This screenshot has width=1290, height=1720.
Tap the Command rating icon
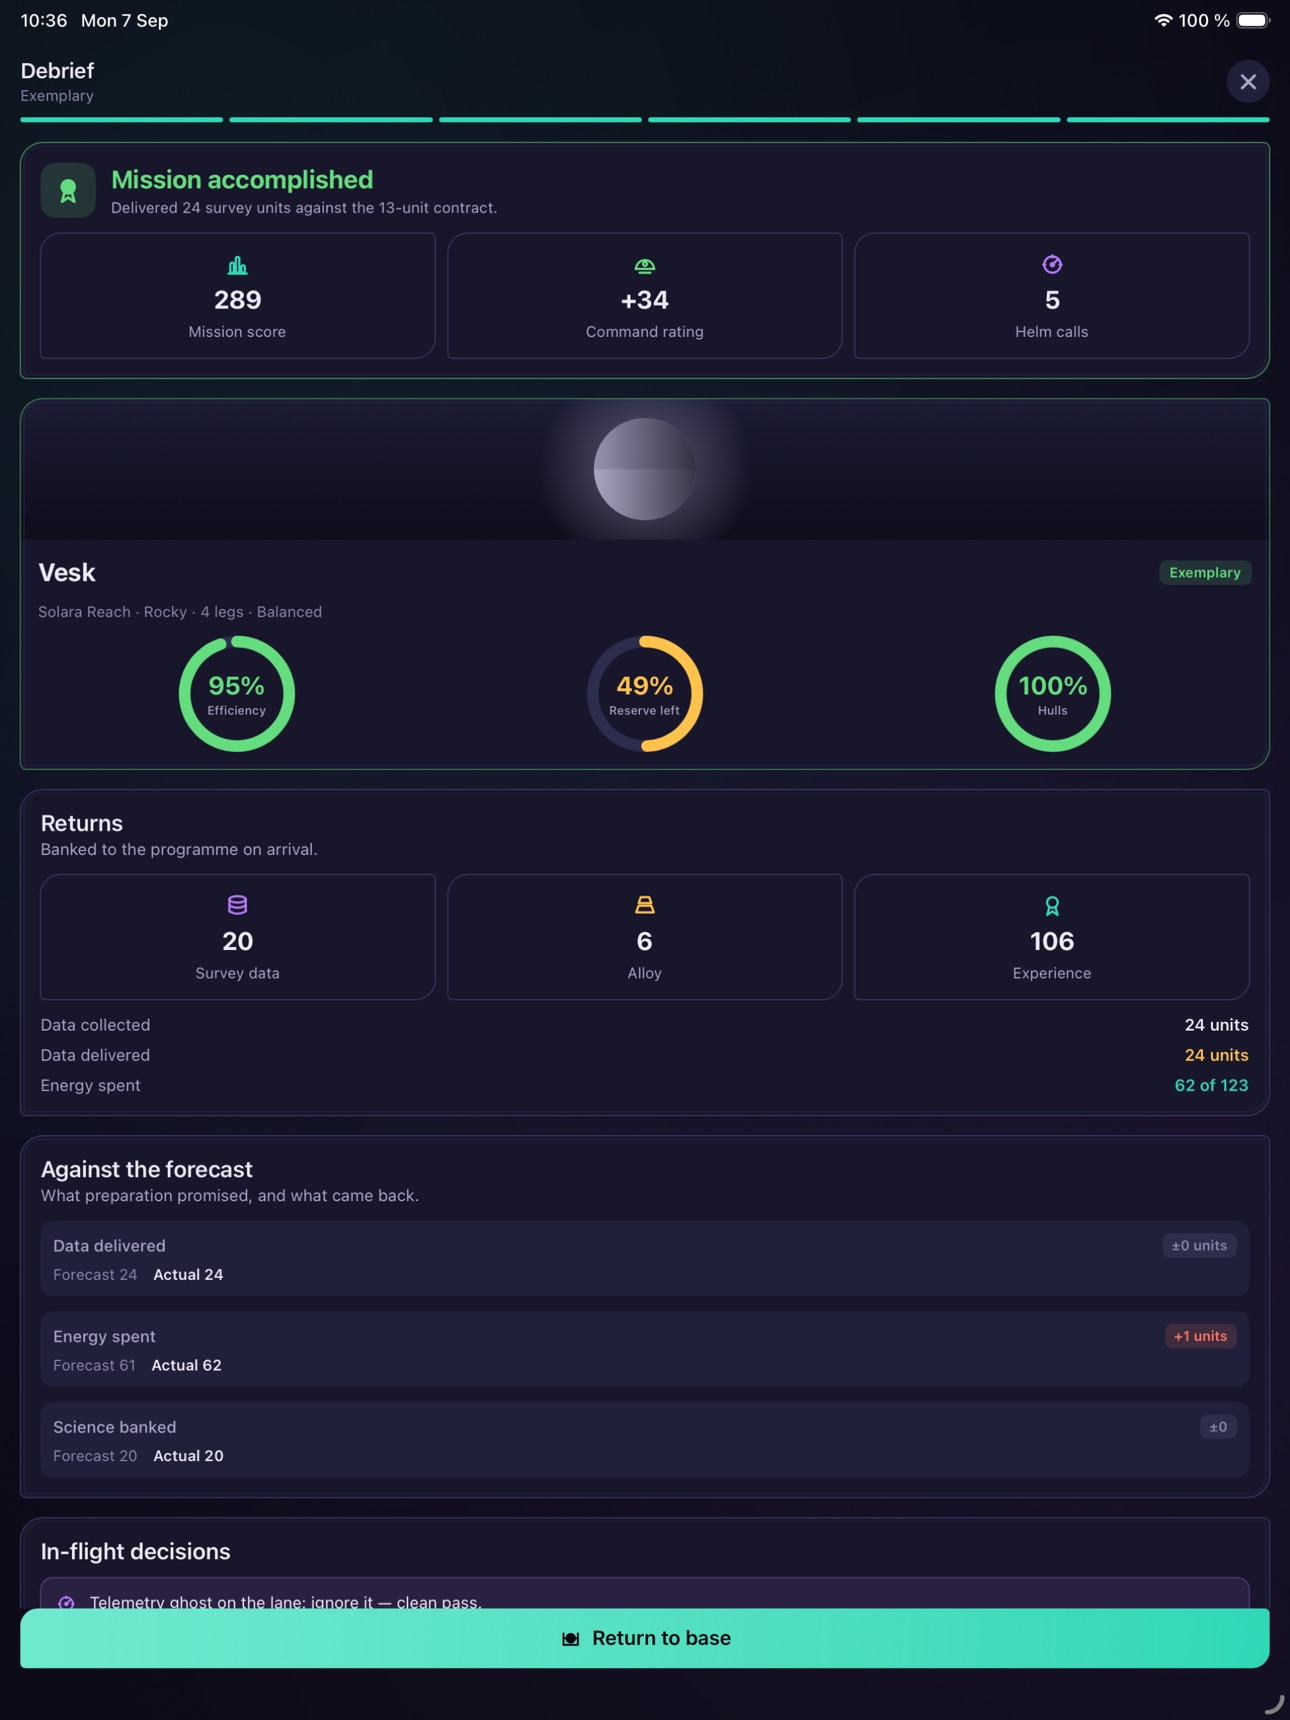tap(645, 265)
